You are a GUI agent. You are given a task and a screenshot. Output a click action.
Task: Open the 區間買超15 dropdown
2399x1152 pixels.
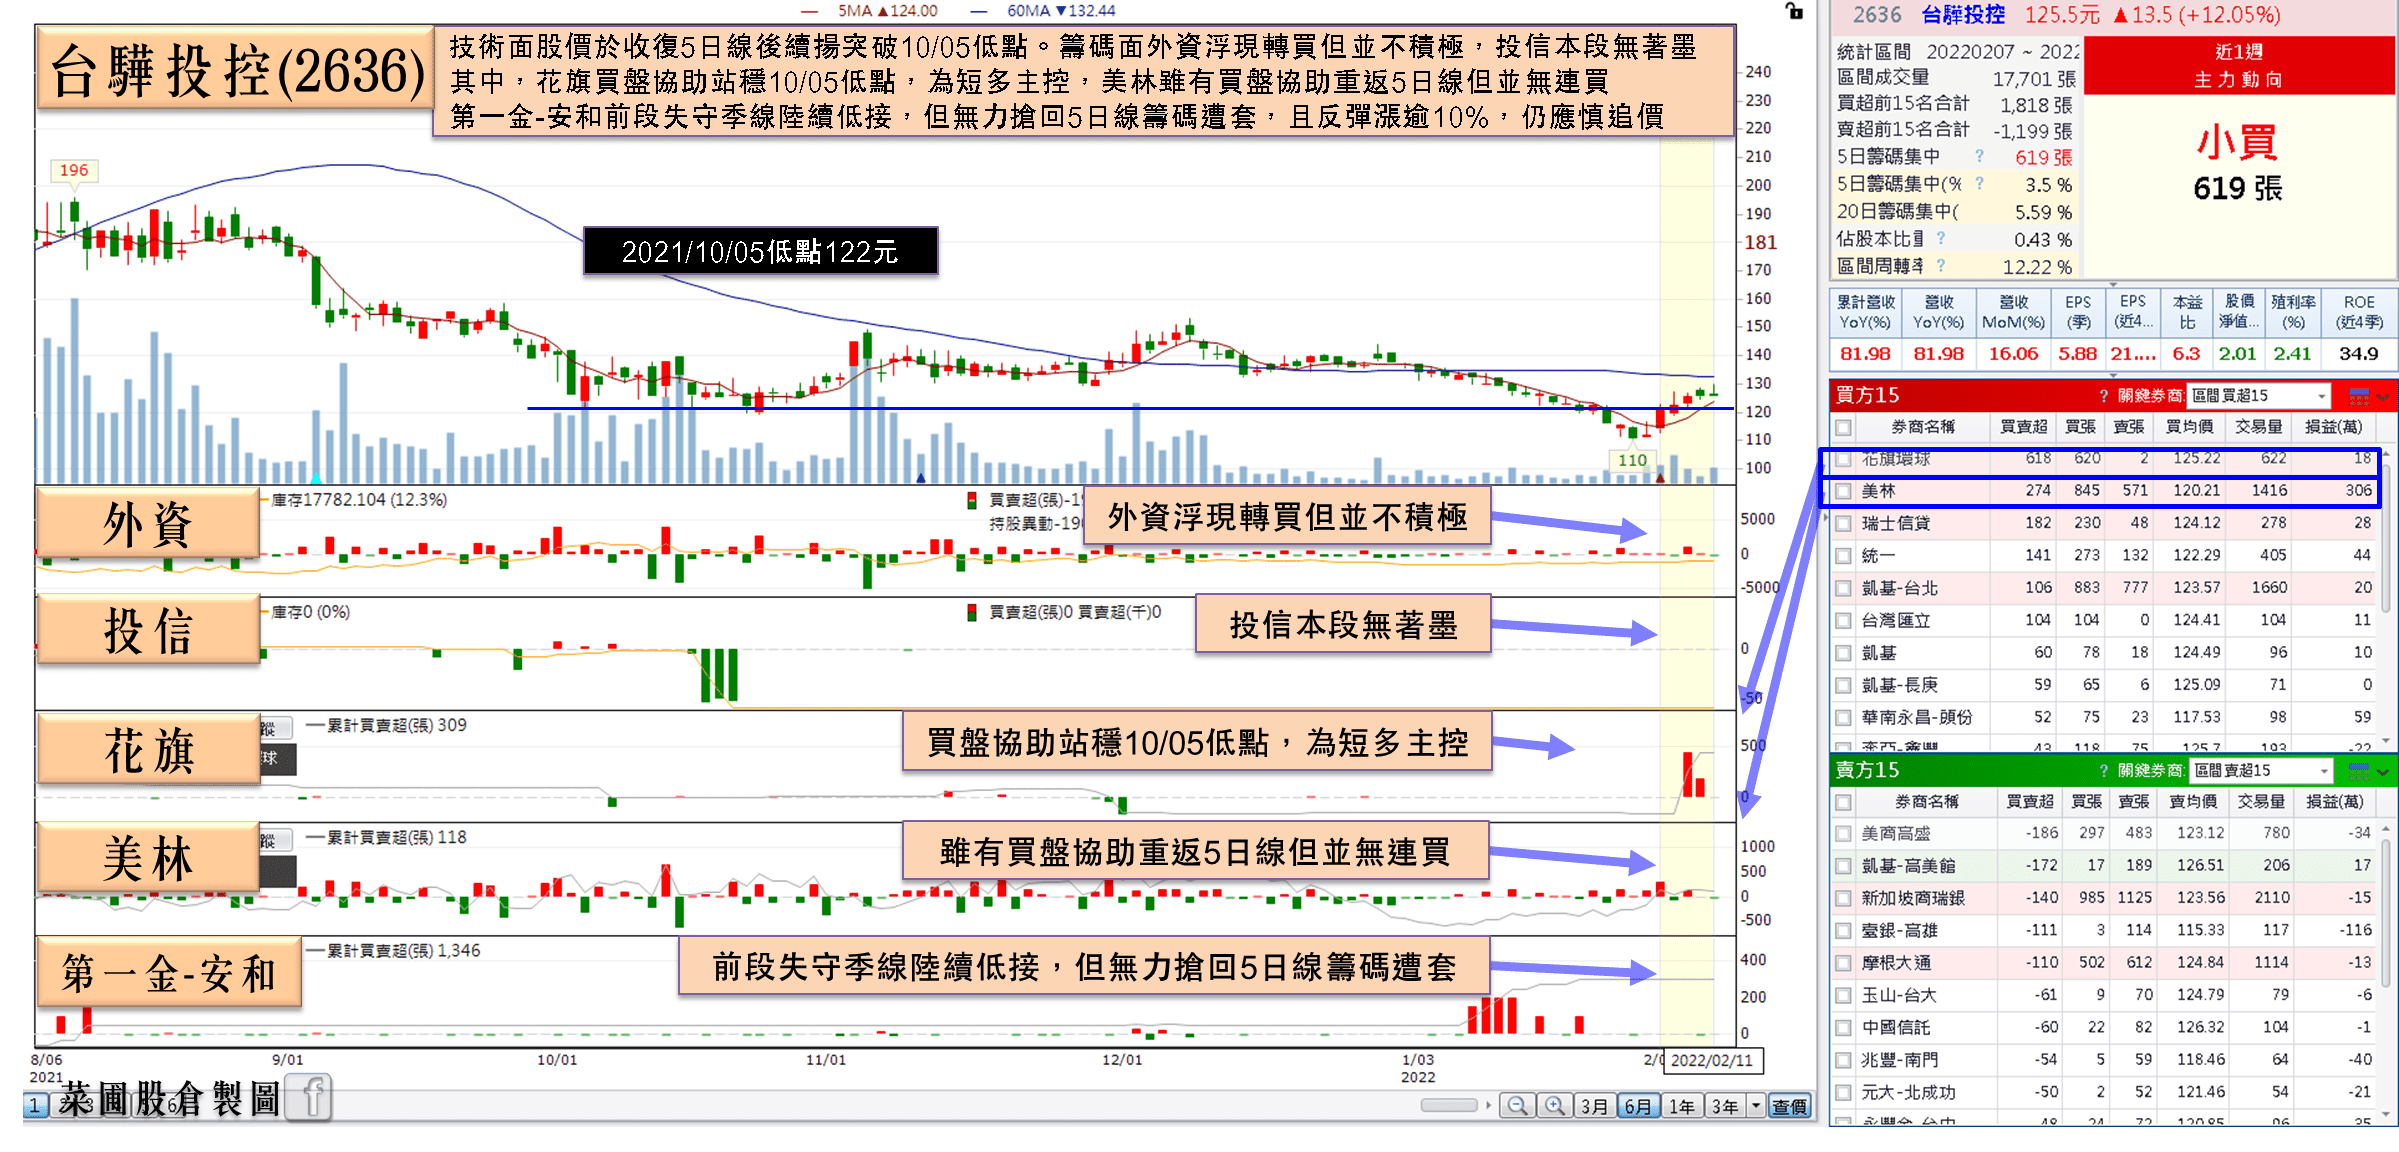tap(2258, 396)
